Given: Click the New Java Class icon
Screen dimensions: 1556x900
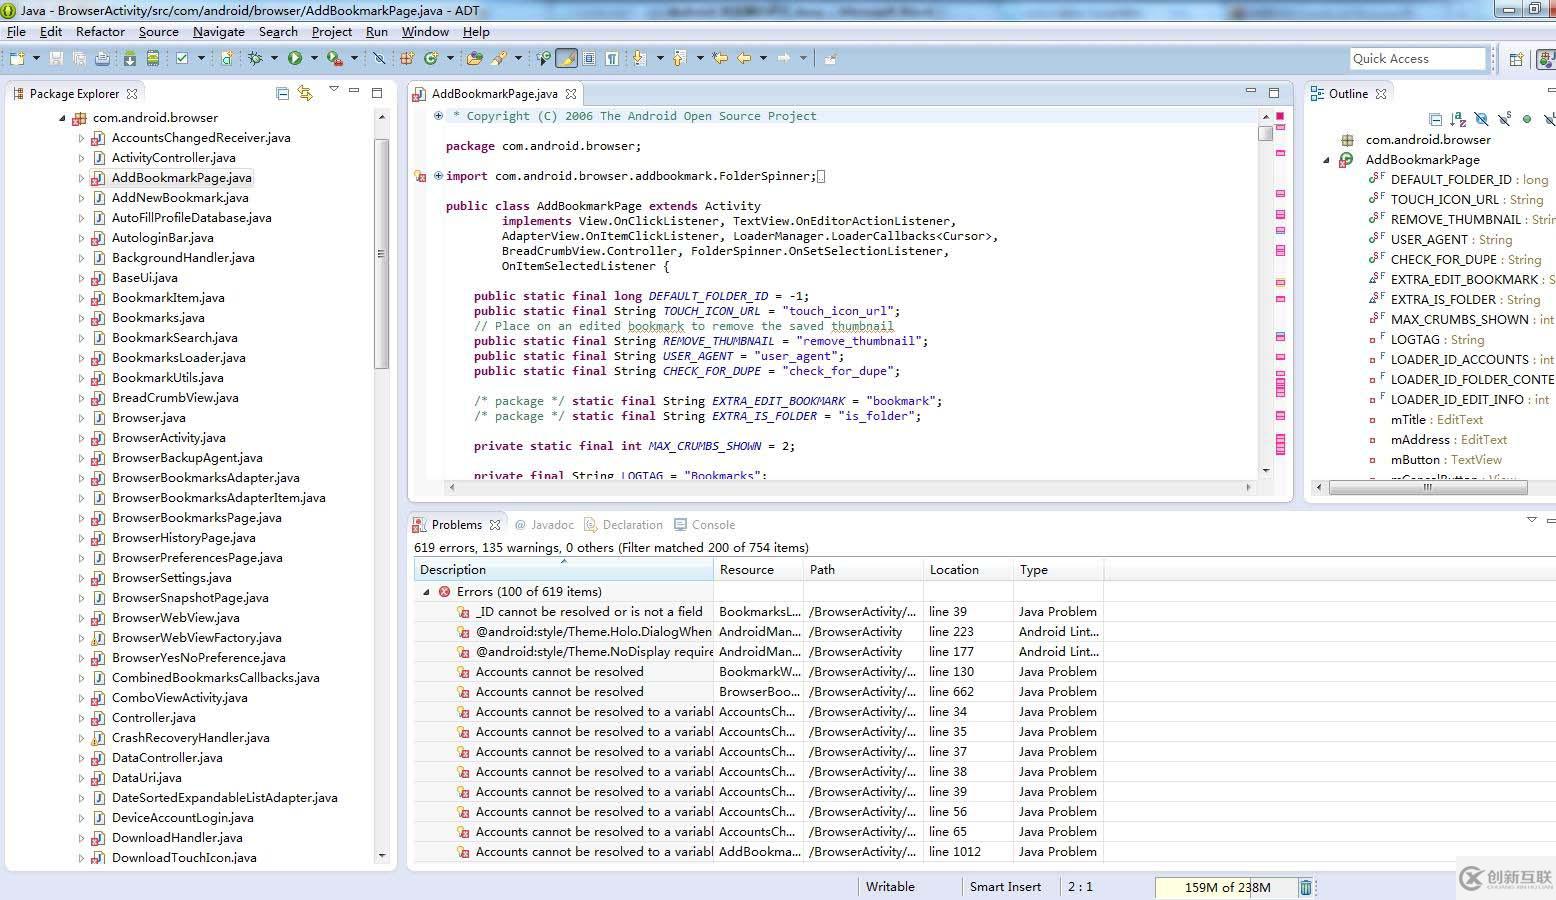Looking at the screenshot, I should pos(431,58).
